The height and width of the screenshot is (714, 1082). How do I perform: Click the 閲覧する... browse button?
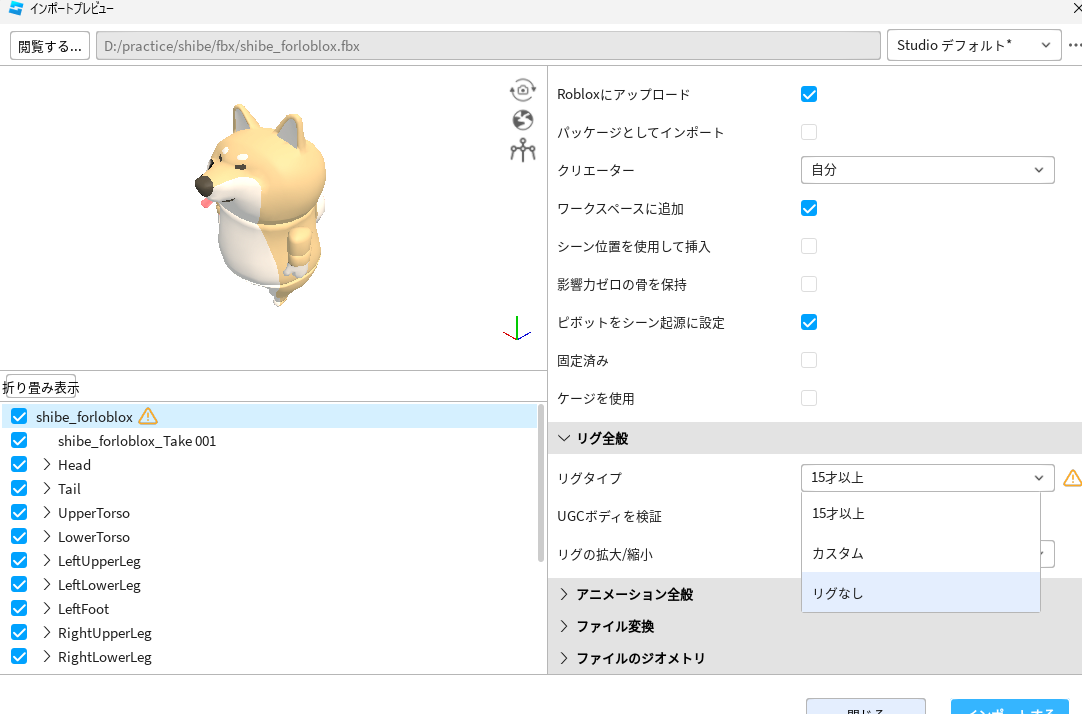50,46
